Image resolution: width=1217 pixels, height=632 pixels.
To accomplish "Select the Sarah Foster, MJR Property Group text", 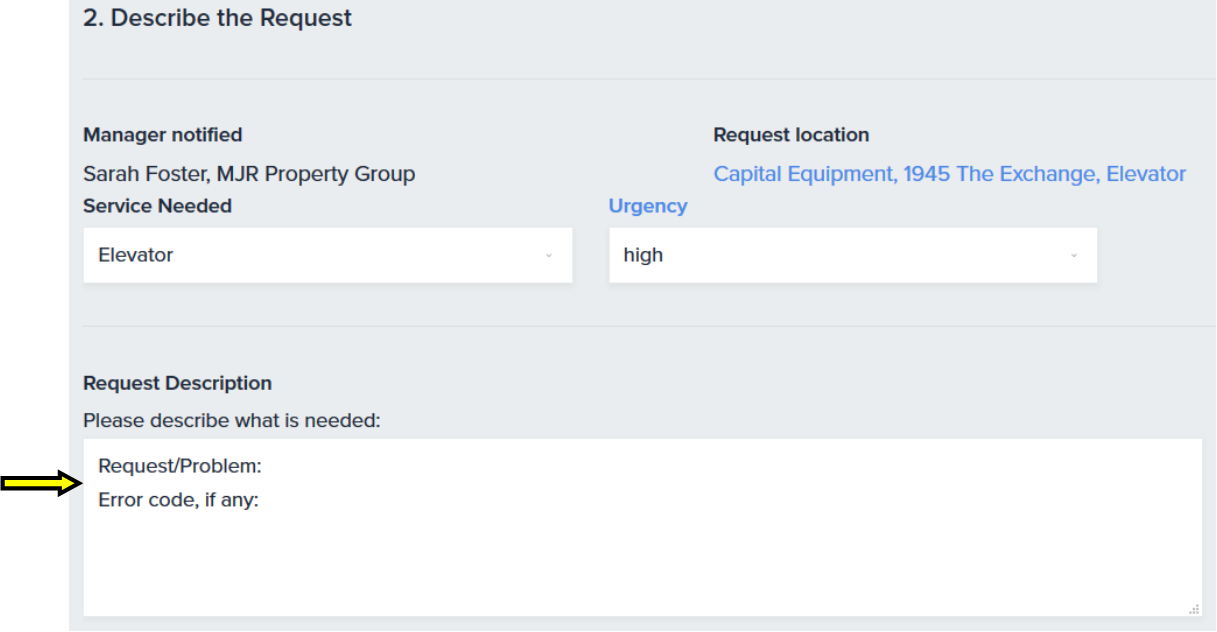I will click(249, 174).
